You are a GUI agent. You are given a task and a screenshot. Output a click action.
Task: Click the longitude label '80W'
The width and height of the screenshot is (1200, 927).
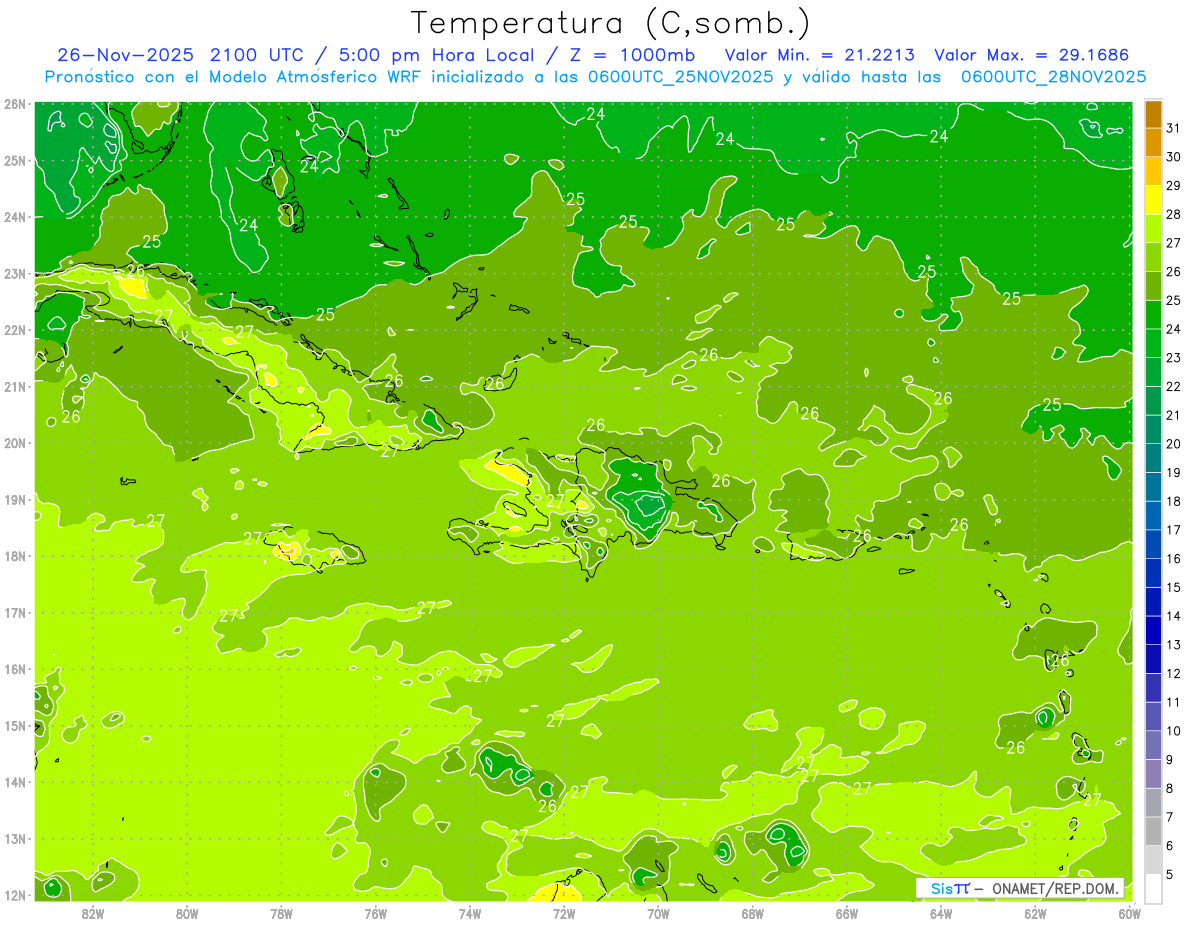[x=187, y=913]
